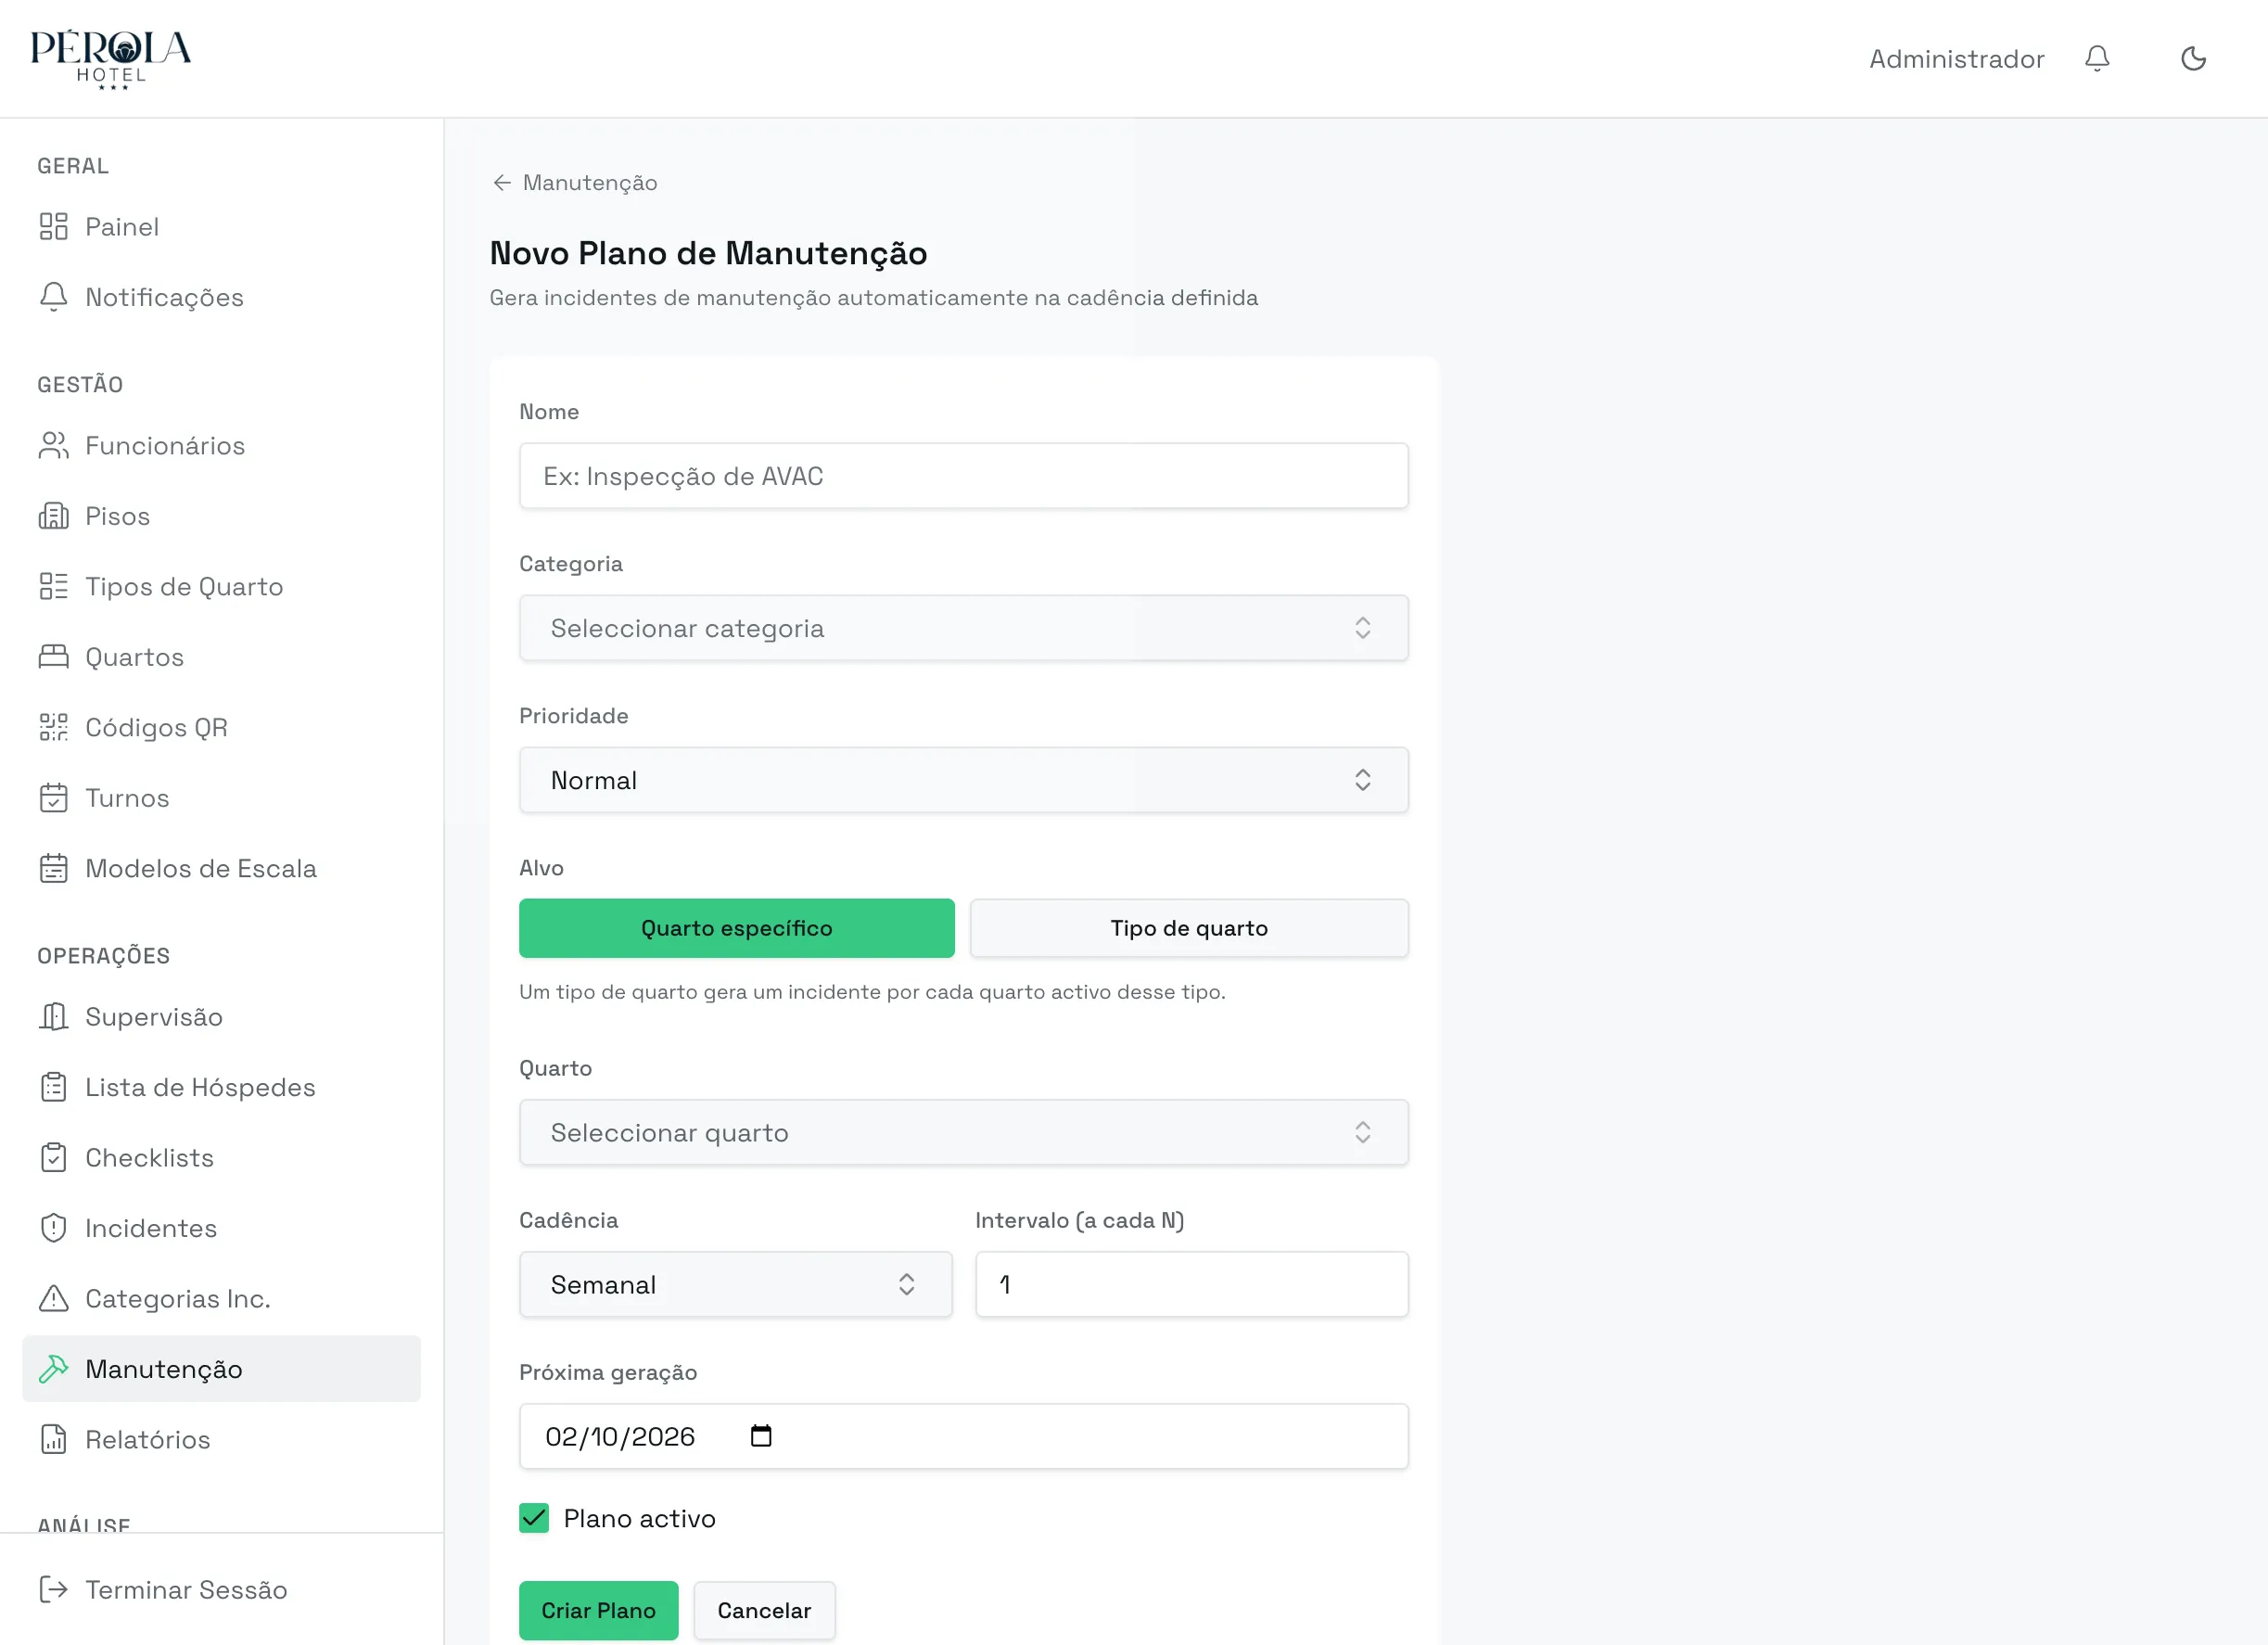Click the Supervisão door icon
The height and width of the screenshot is (1645, 2268).
[54, 1016]
